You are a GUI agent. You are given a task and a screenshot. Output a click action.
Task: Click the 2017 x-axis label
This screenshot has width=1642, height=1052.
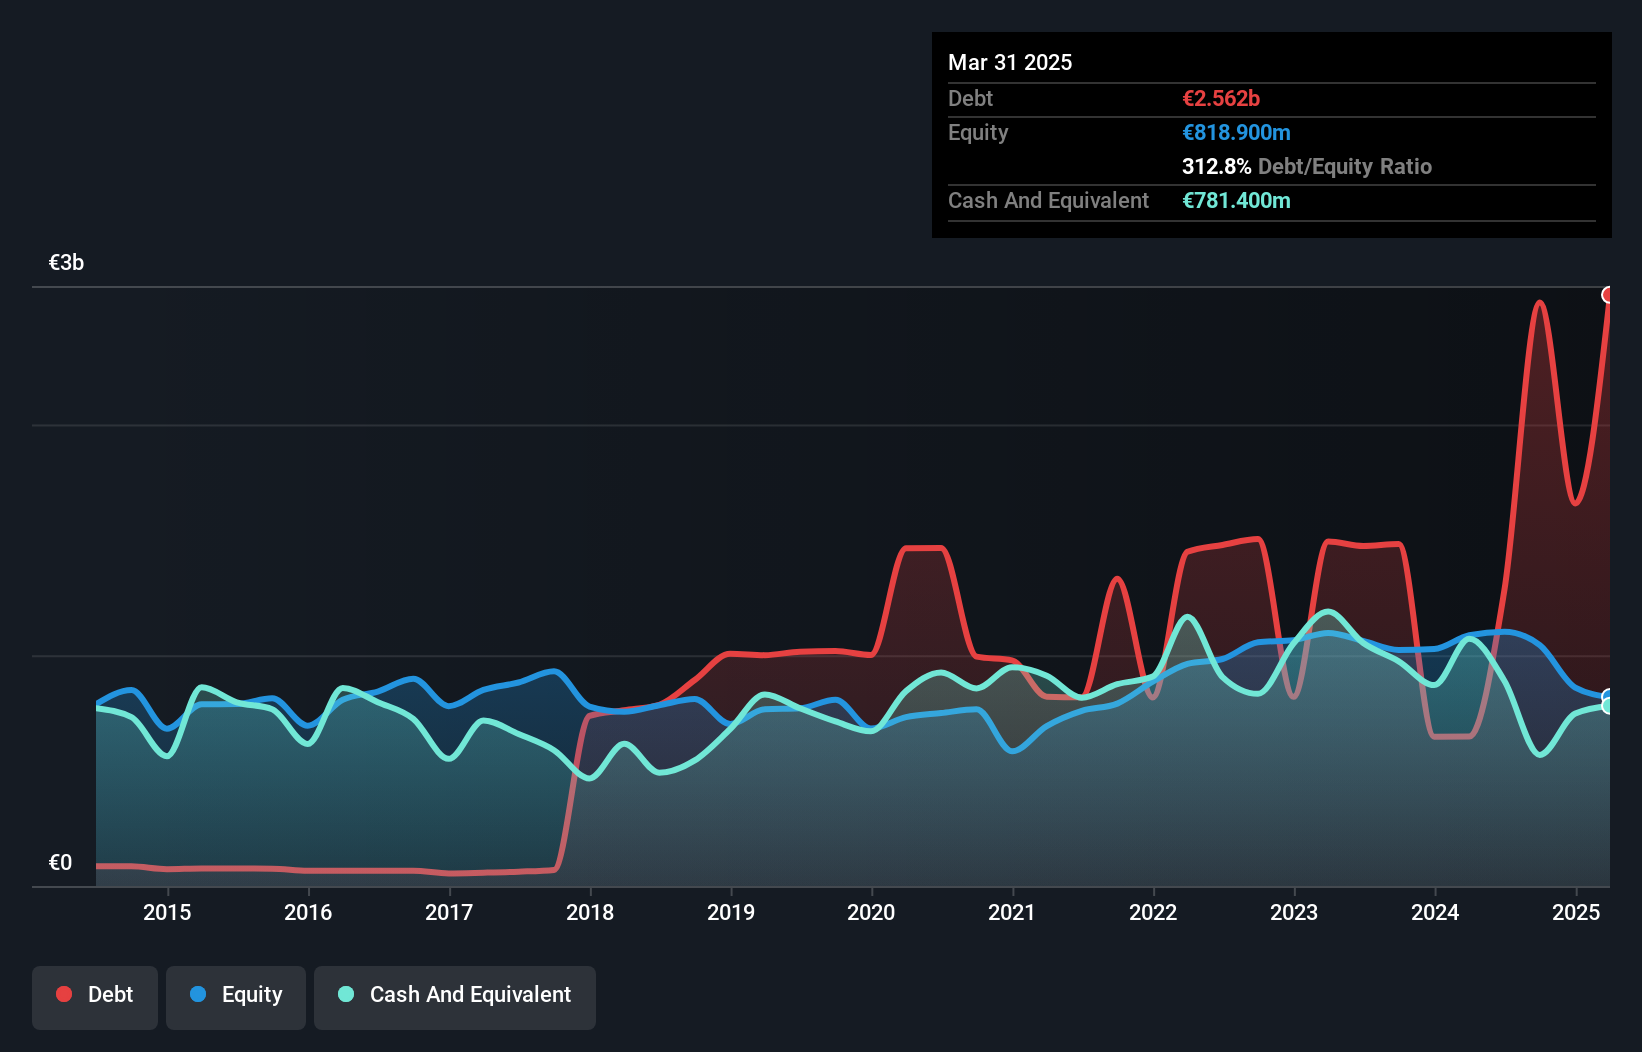click(449, 912)
